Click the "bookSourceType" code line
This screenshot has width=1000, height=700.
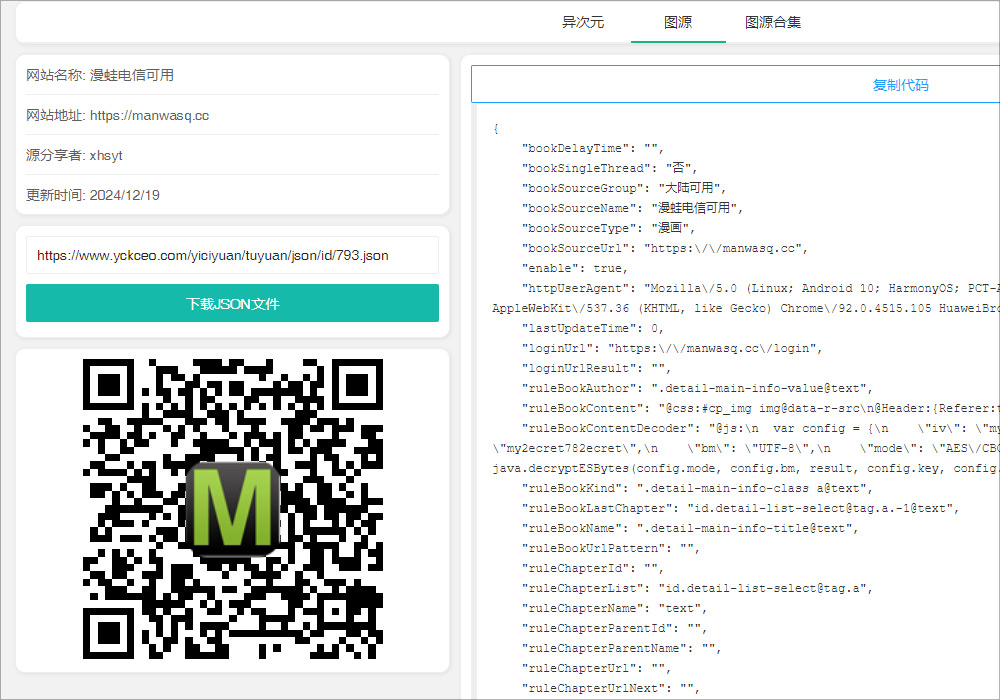pyautogui.click(x=608, y=228)
